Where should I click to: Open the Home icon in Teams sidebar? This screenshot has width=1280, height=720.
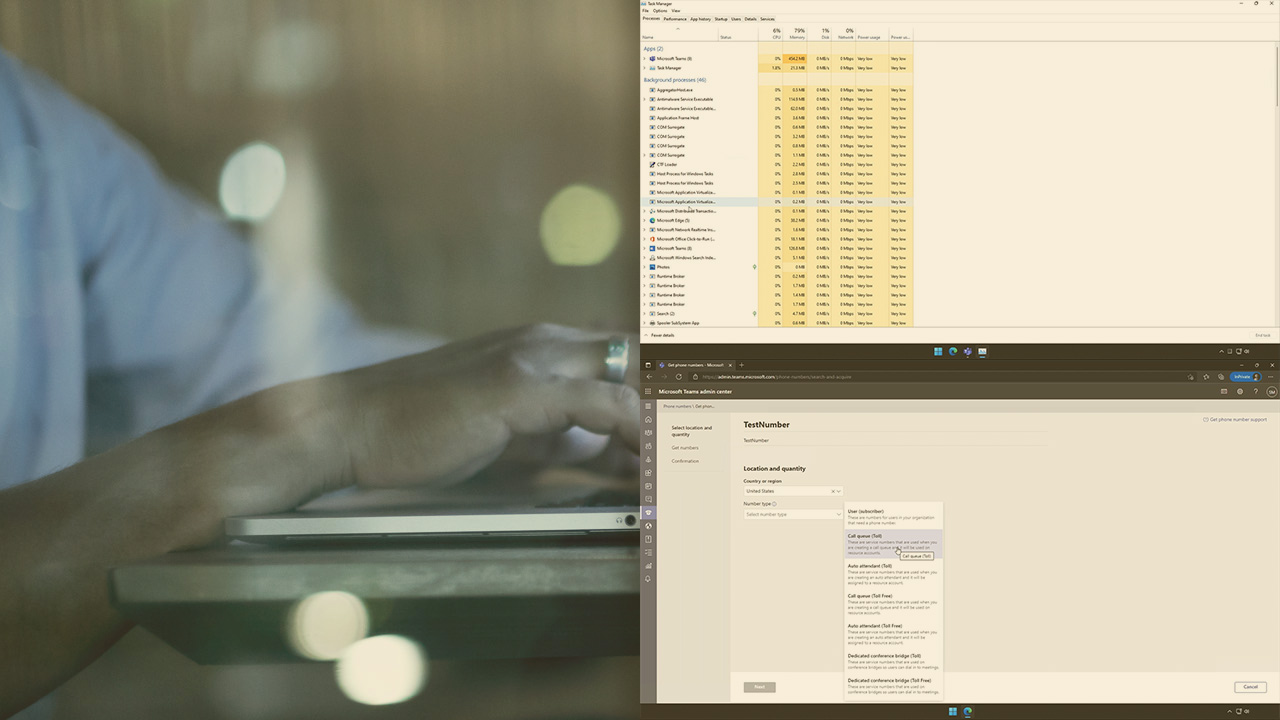[x=648, y=419]
